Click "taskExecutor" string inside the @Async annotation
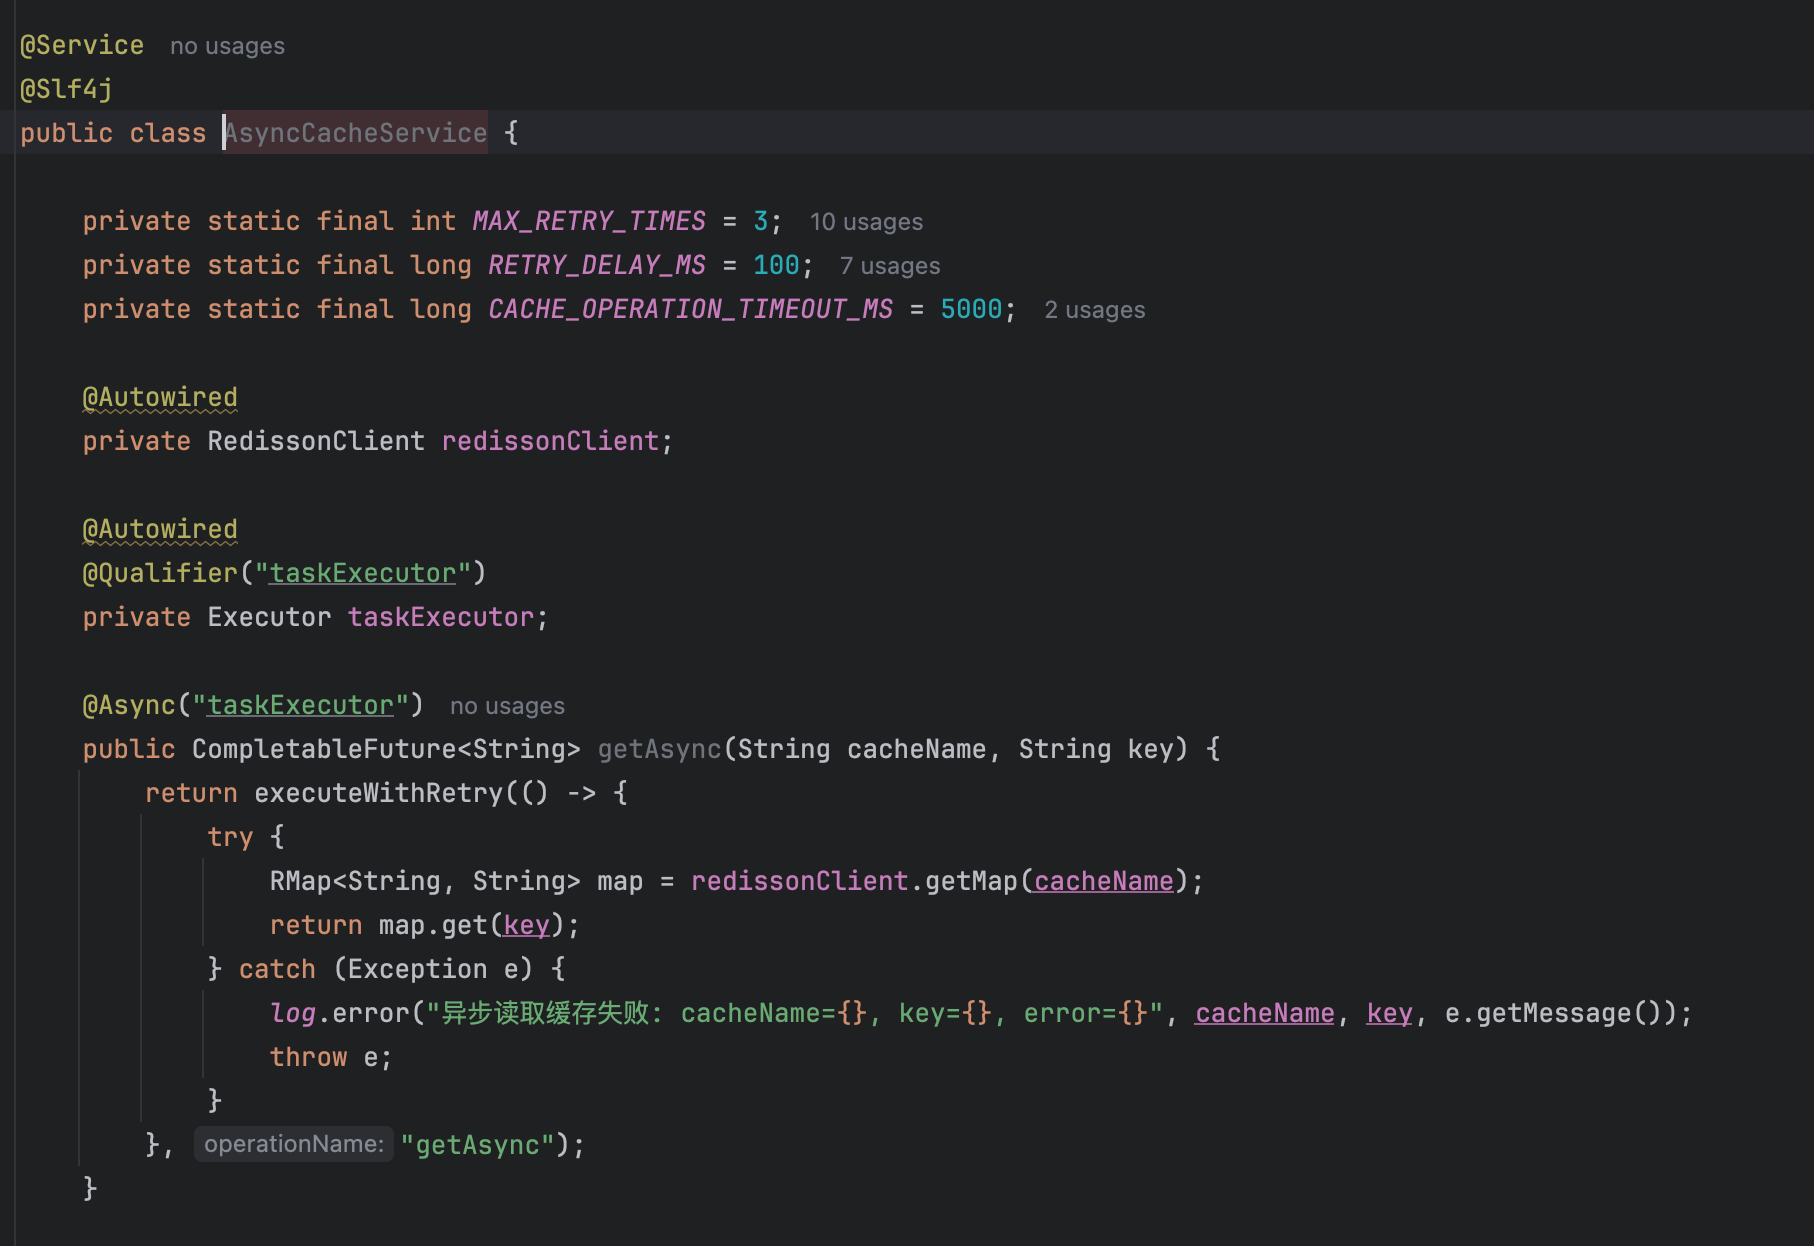 [300, 705]
